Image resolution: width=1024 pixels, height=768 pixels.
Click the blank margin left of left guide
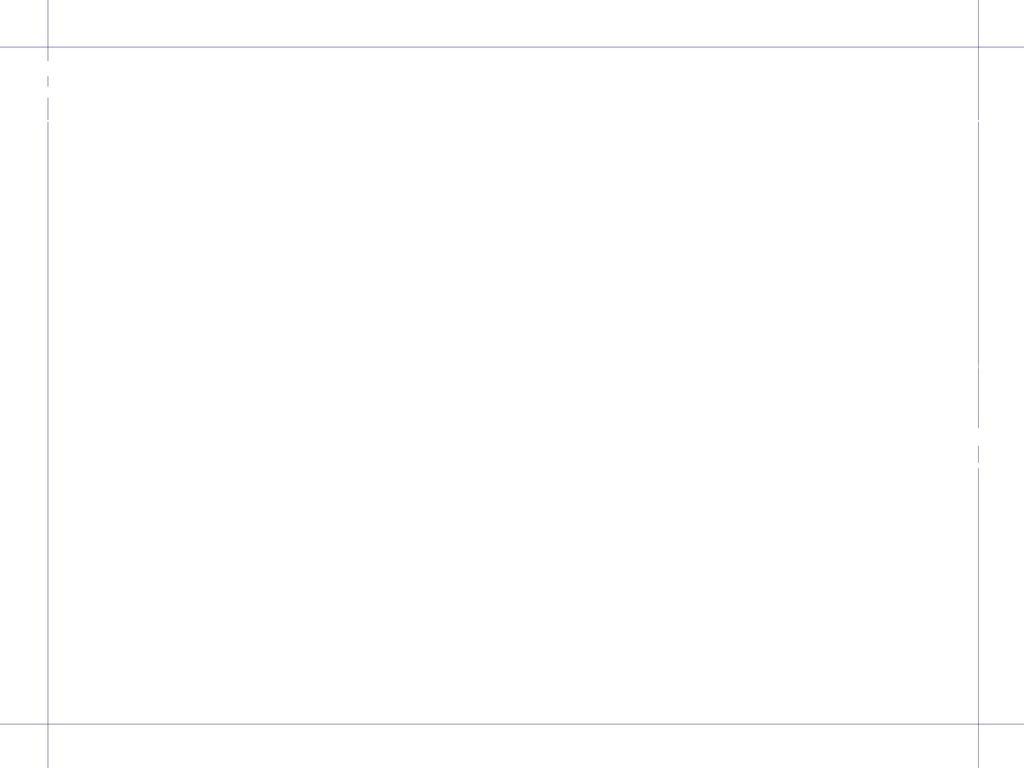click(23, 385)
